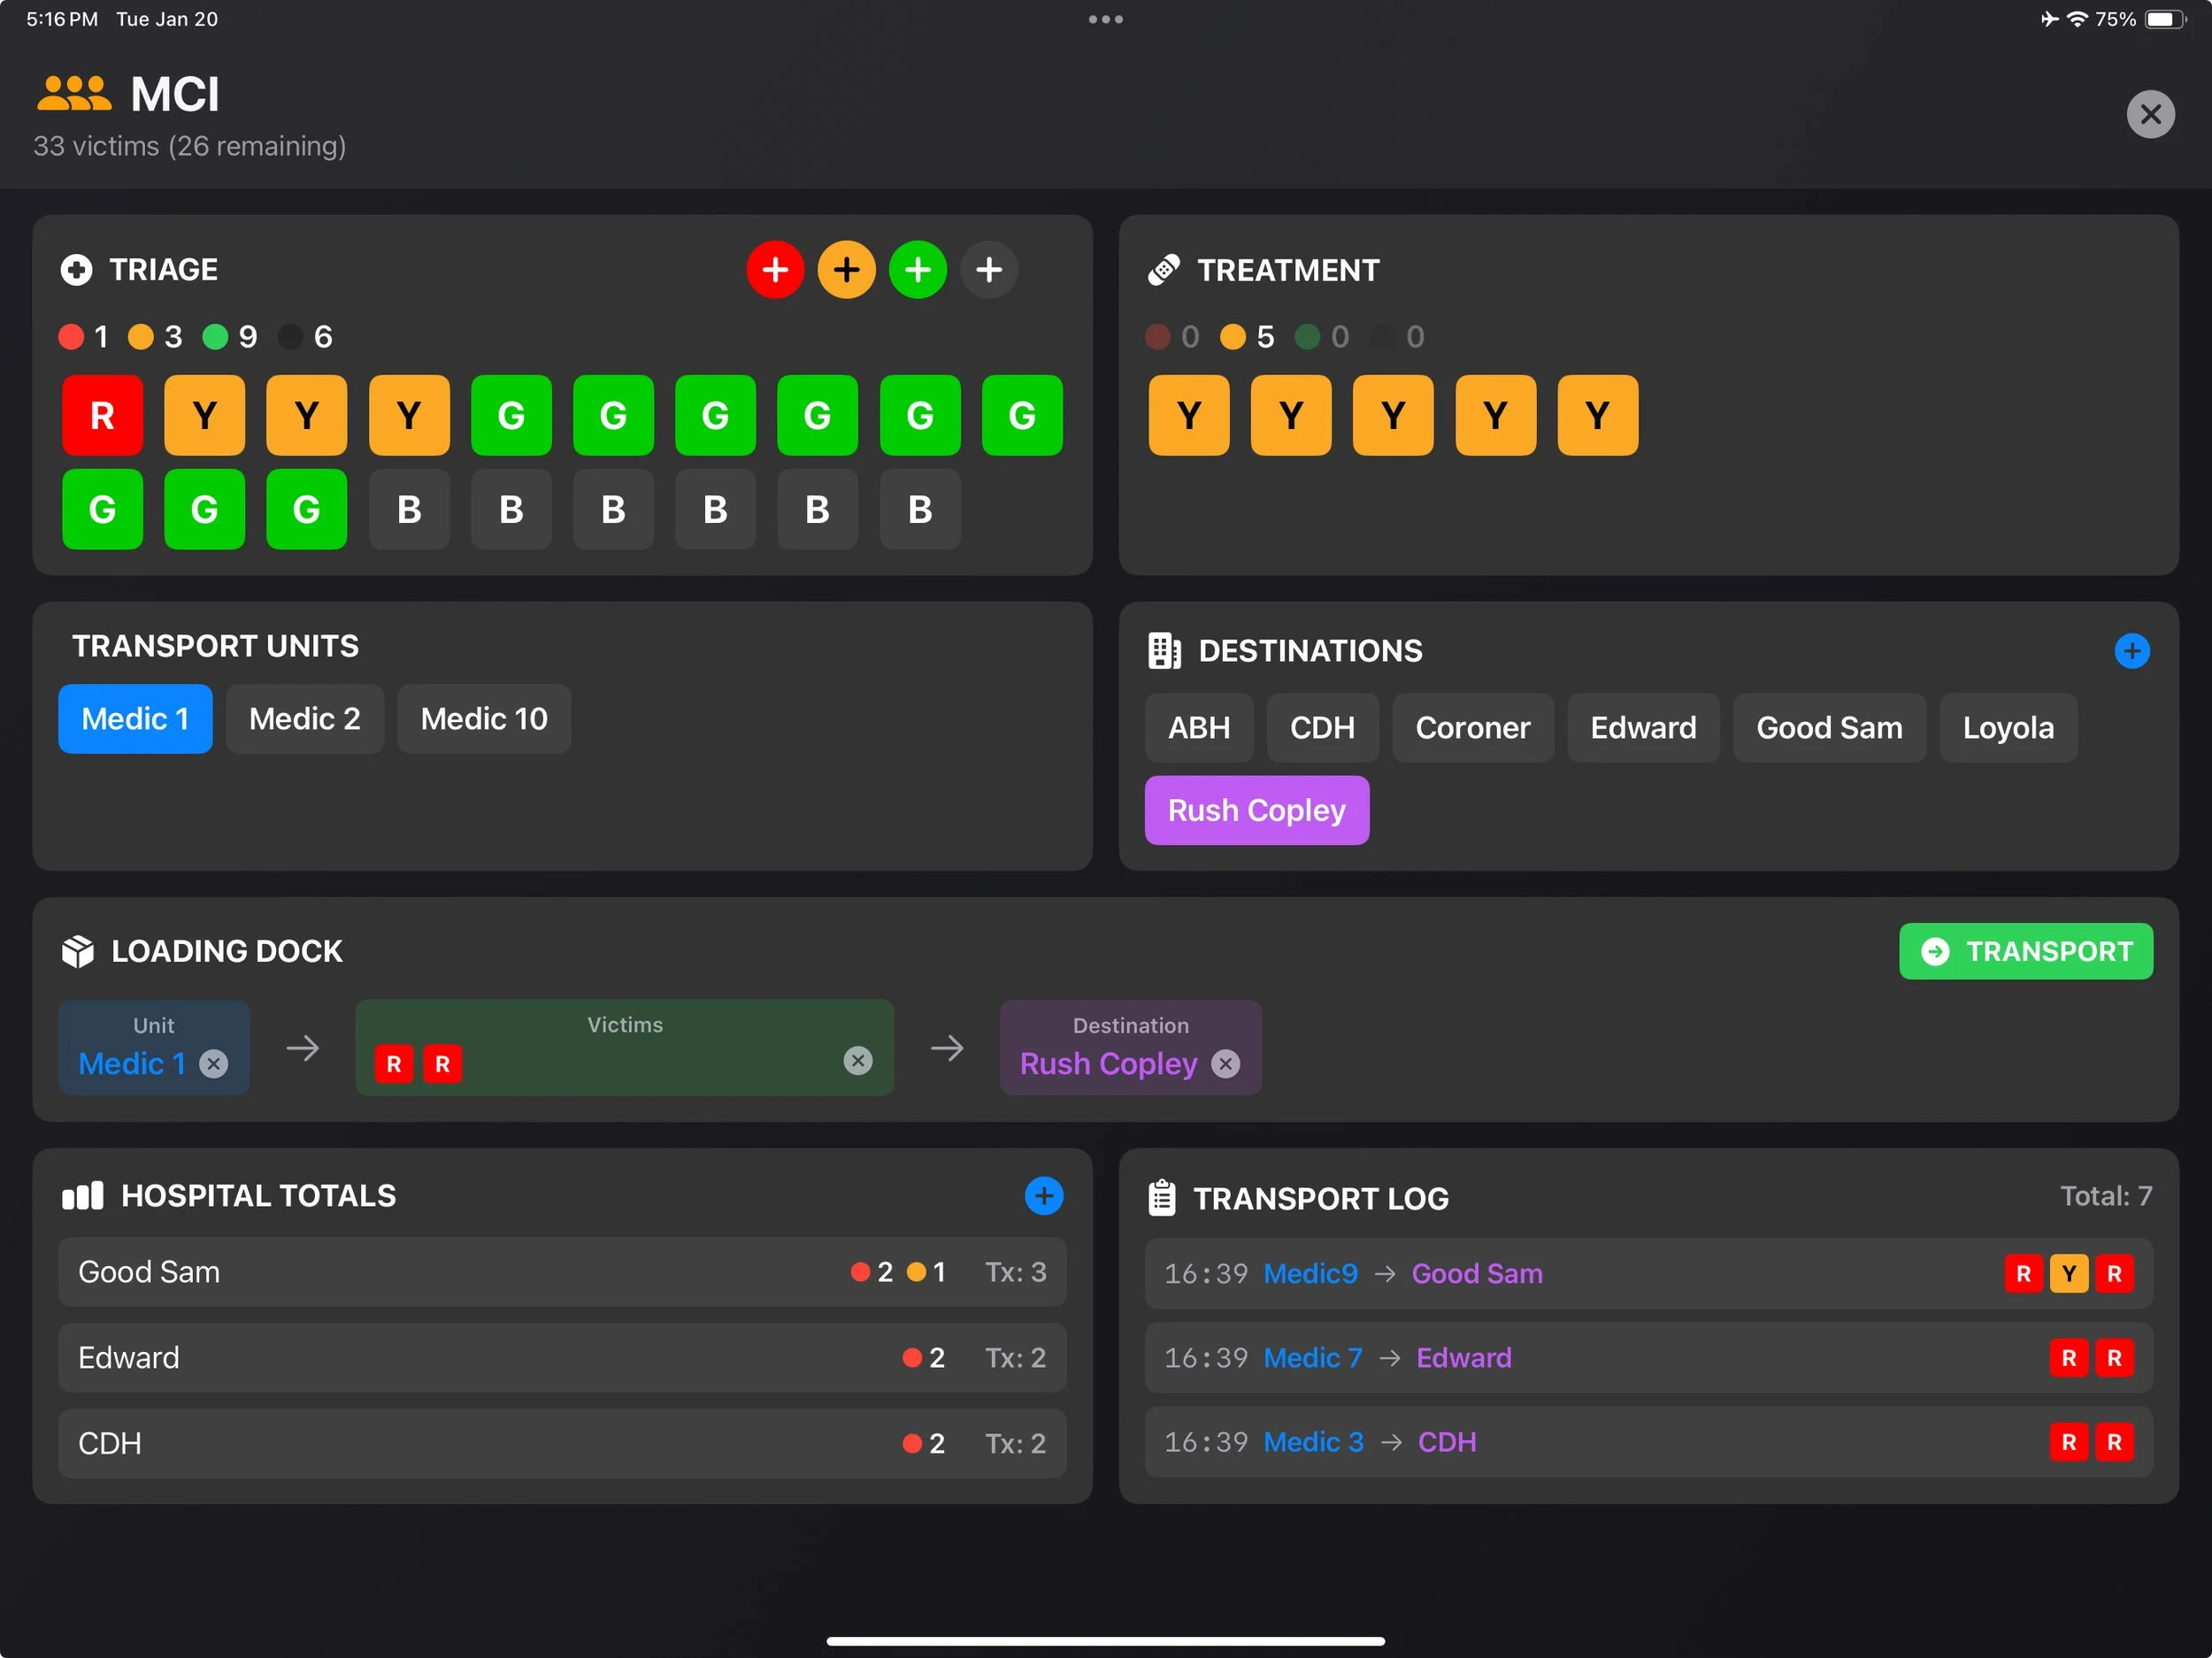
Task: Clear loaded victims from loading dock
Action: (857, 1060)
